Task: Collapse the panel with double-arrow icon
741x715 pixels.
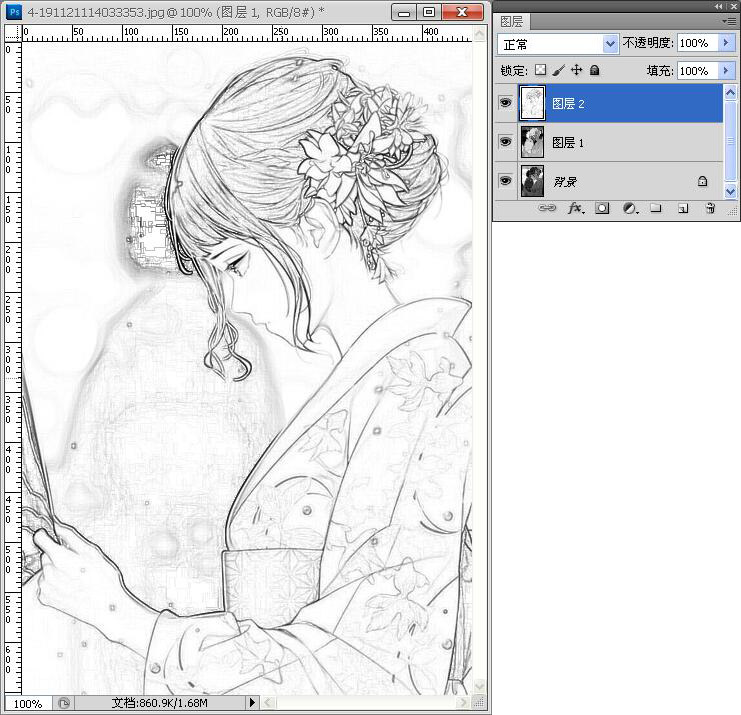Action: click(718, 6)
